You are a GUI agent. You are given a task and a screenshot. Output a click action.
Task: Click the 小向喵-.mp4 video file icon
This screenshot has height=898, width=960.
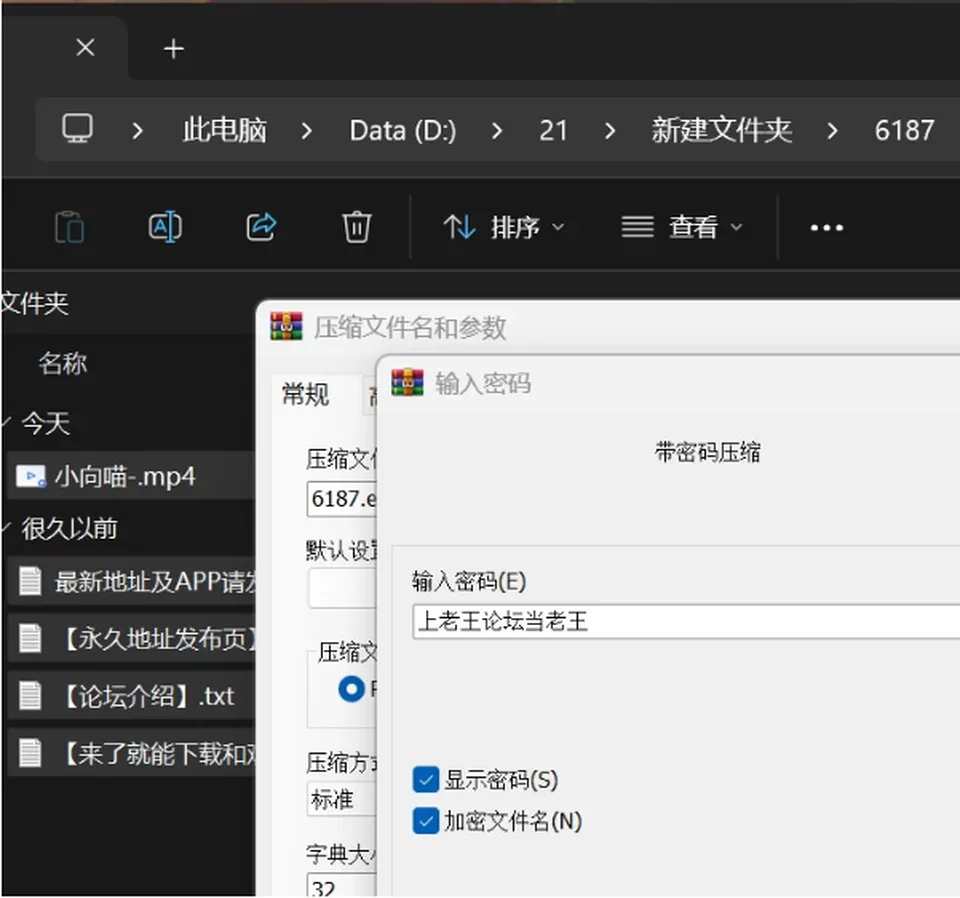point(31,477)
